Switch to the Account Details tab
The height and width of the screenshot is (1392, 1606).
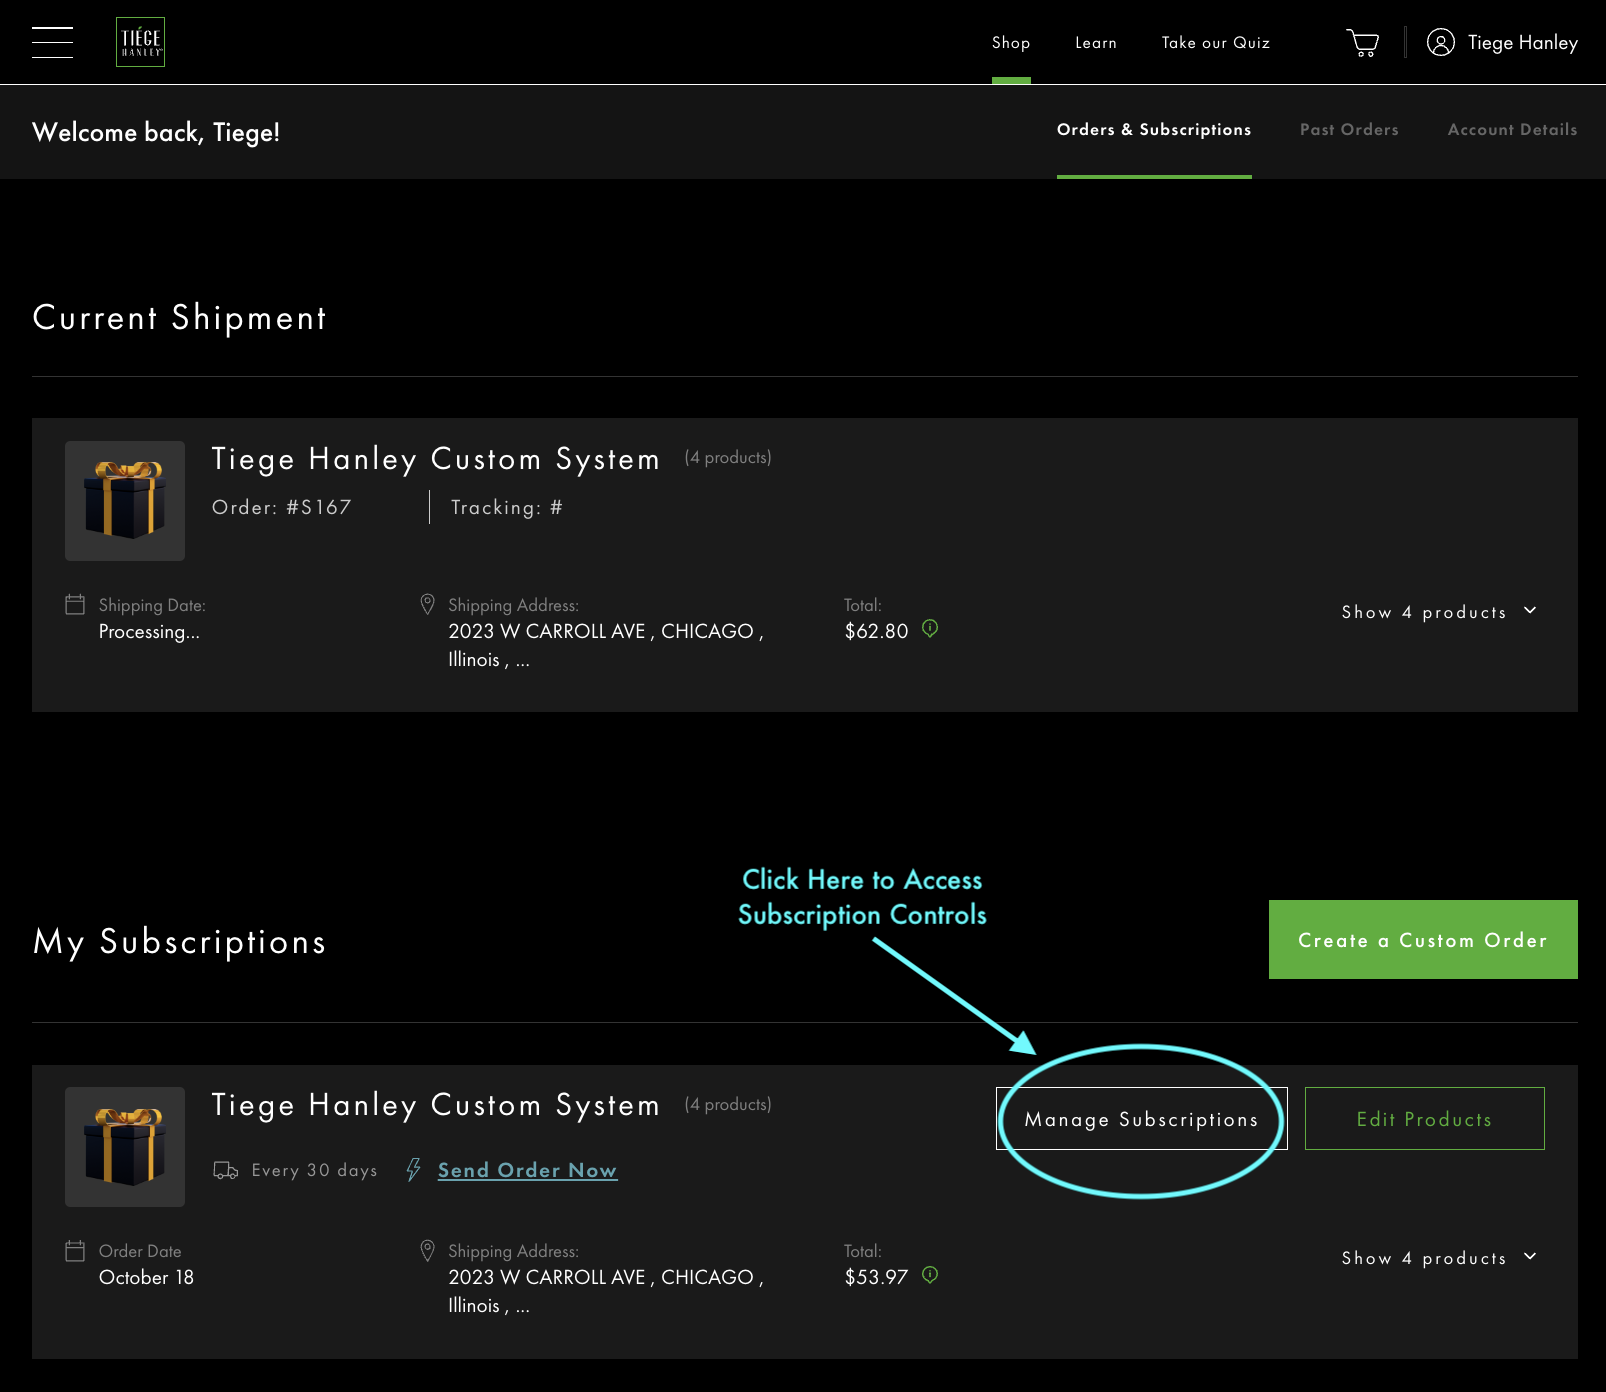click(x=1512, y=130)
